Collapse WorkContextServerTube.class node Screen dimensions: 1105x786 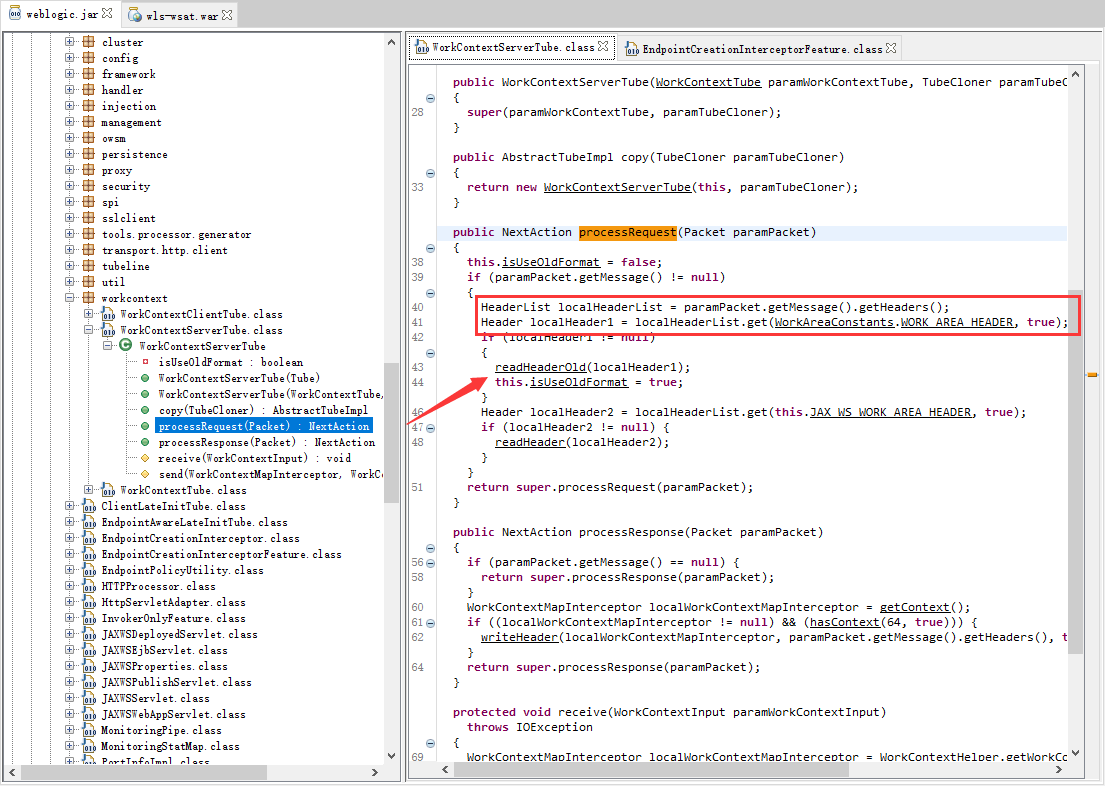coord(88,329)
